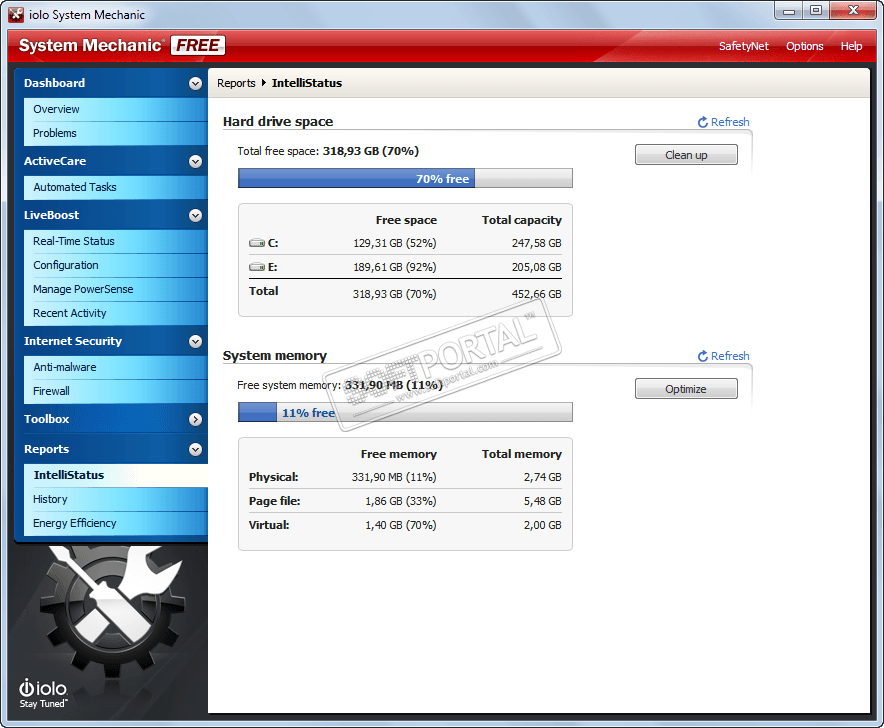Open Recent Activity
The height and width of the screenshot is (728, 884).
click(116, 314)
